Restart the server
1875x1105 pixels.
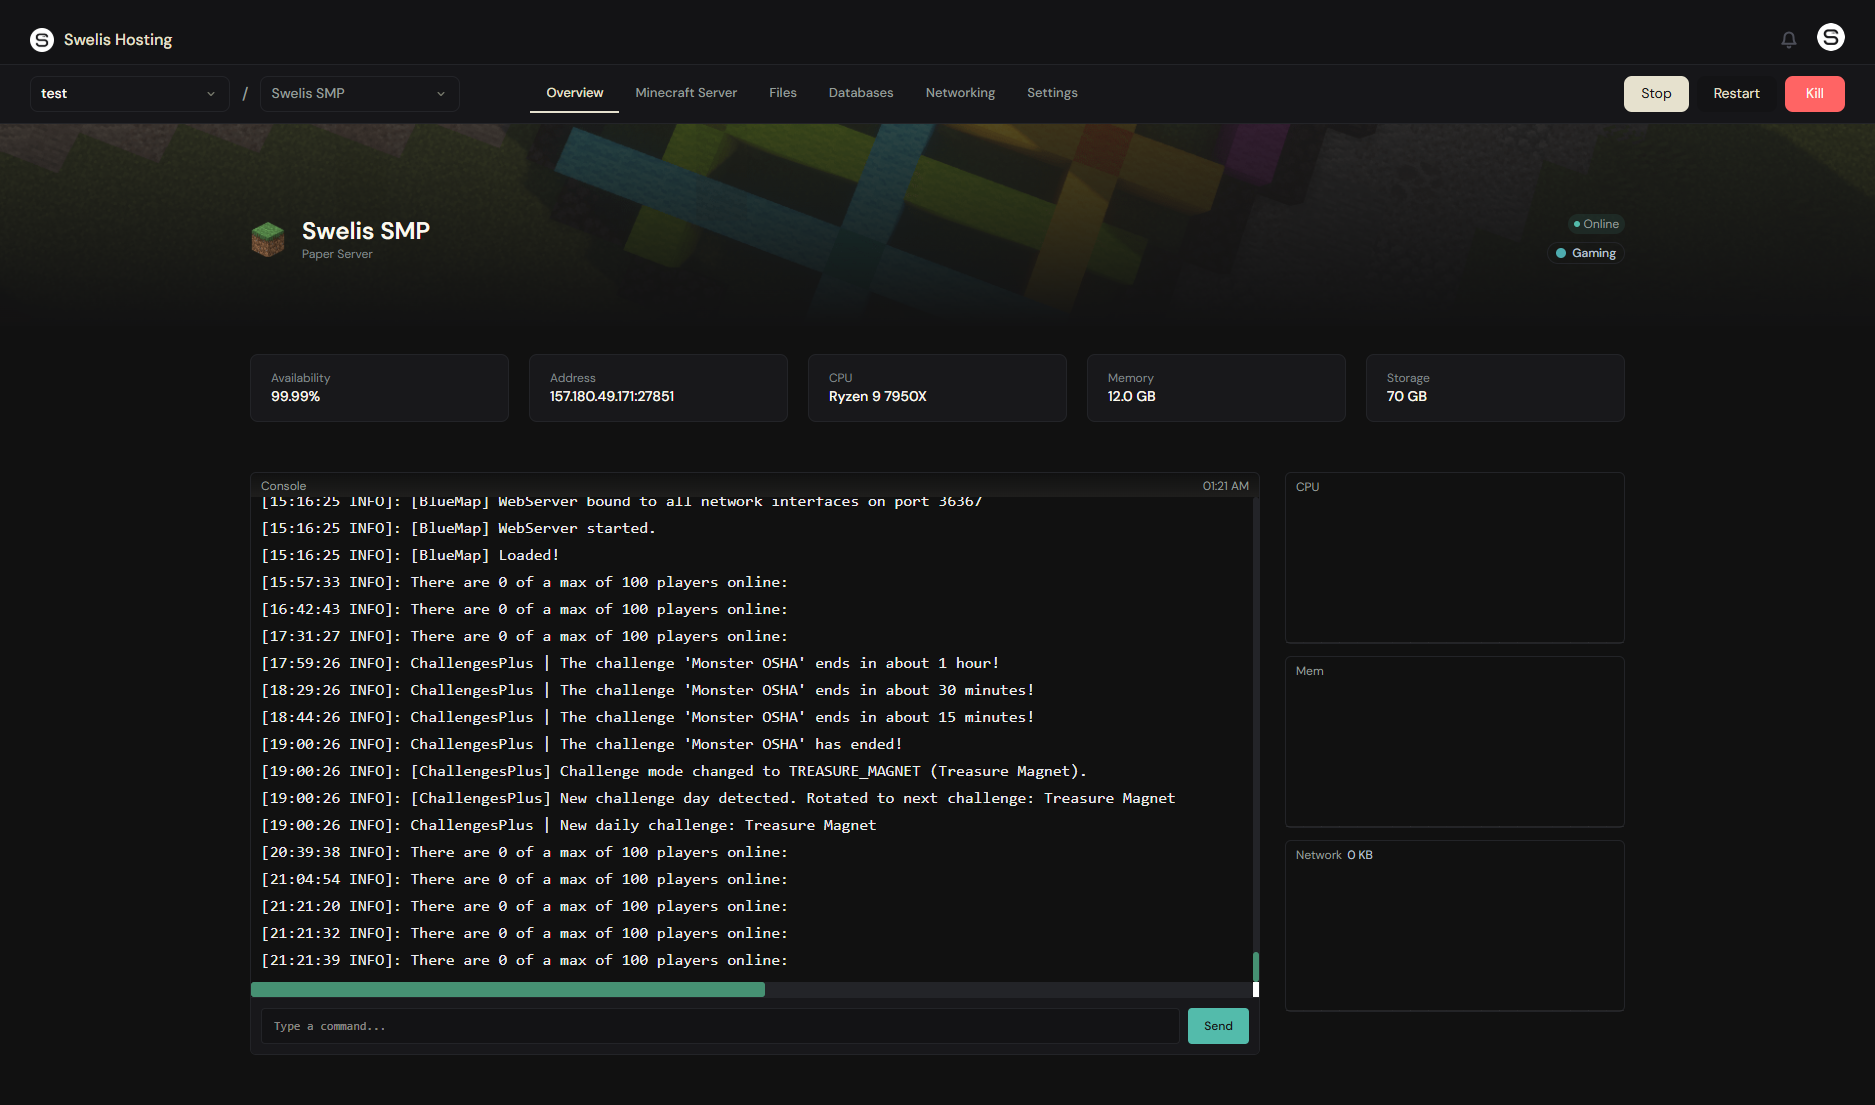tap(1736, 94)
